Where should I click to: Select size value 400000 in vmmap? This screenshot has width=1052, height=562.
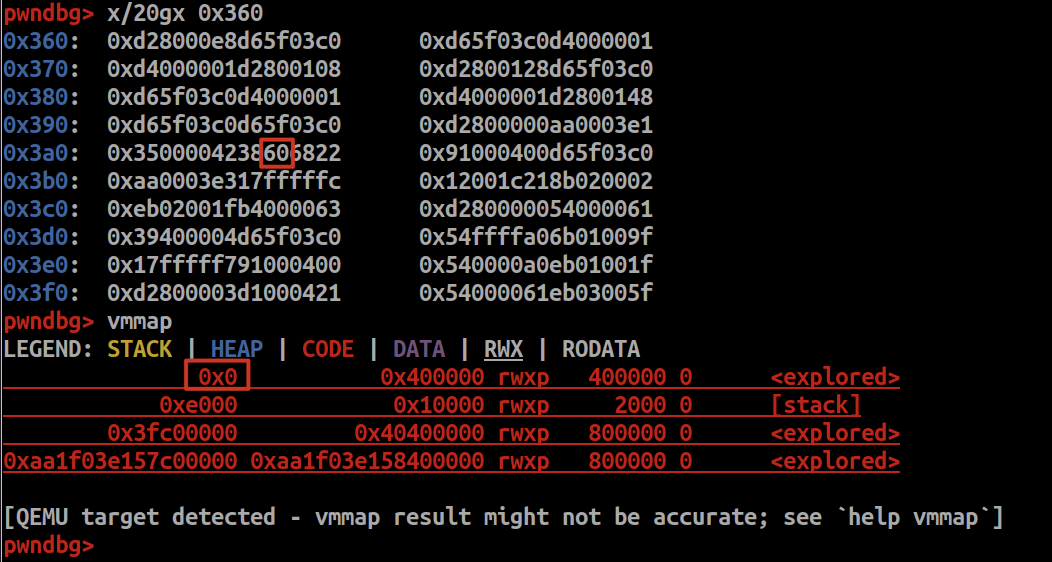[627, 377]
